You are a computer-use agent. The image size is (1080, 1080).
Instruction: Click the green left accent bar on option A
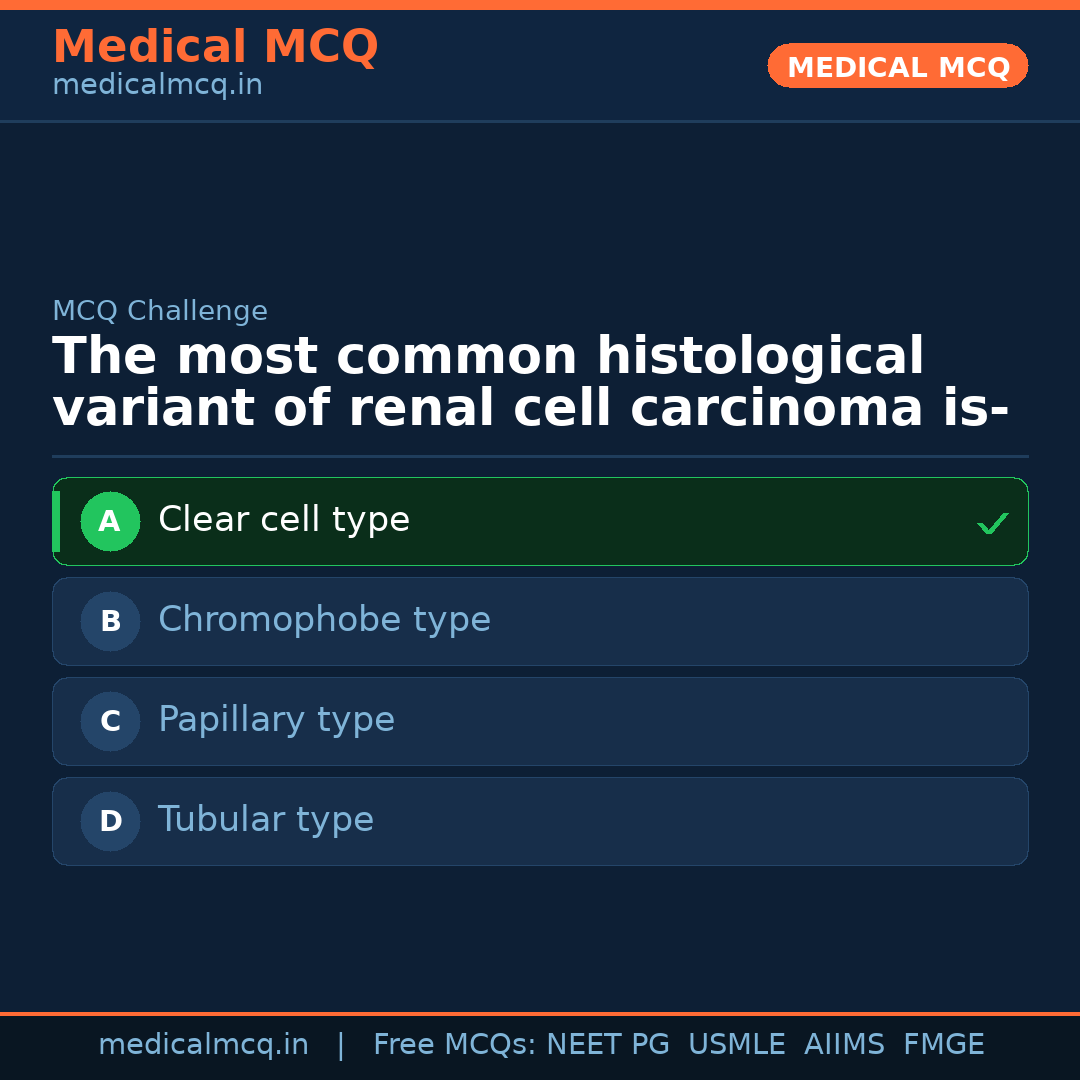coord(56,521)
